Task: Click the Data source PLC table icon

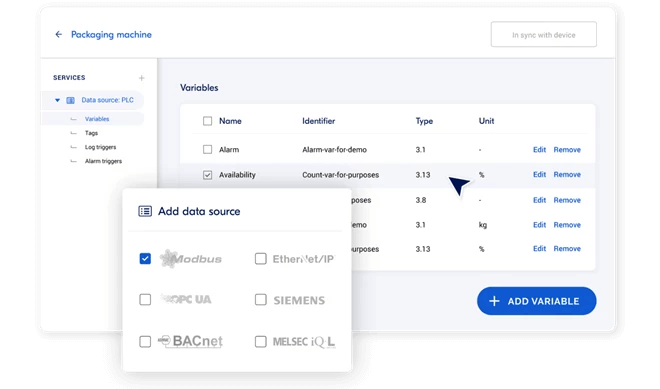Action: pos(71,100)
